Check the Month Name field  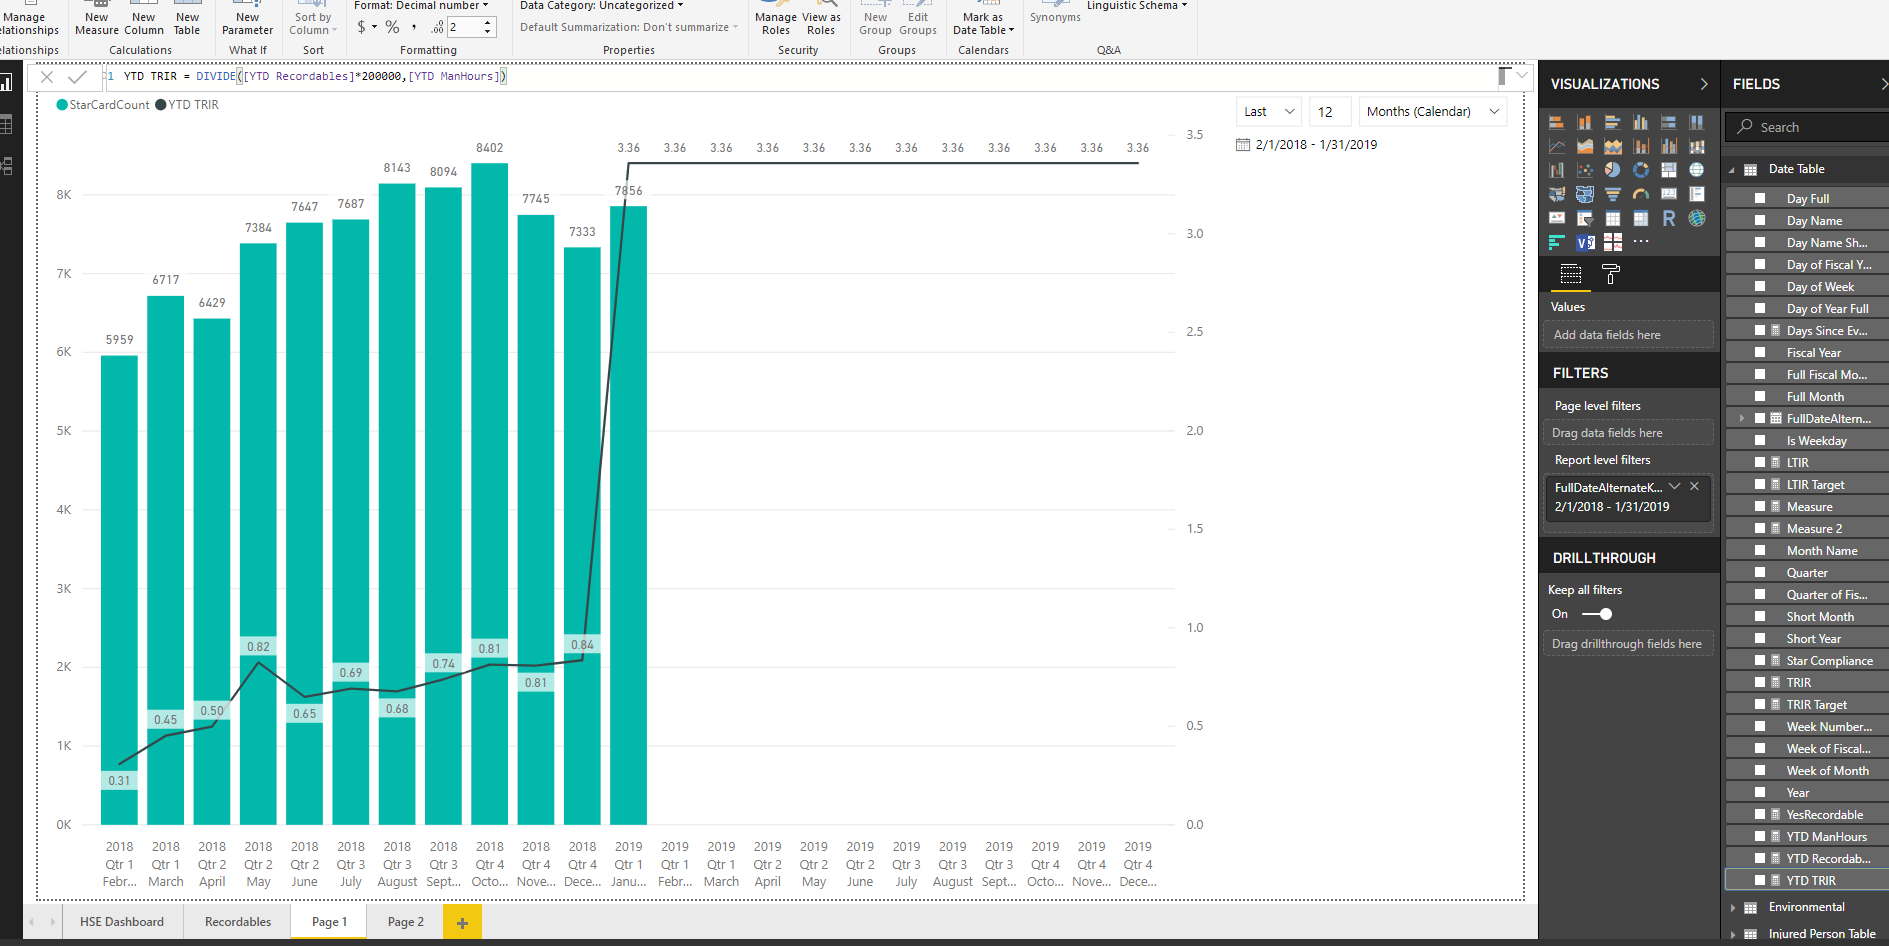point(1760,550)
